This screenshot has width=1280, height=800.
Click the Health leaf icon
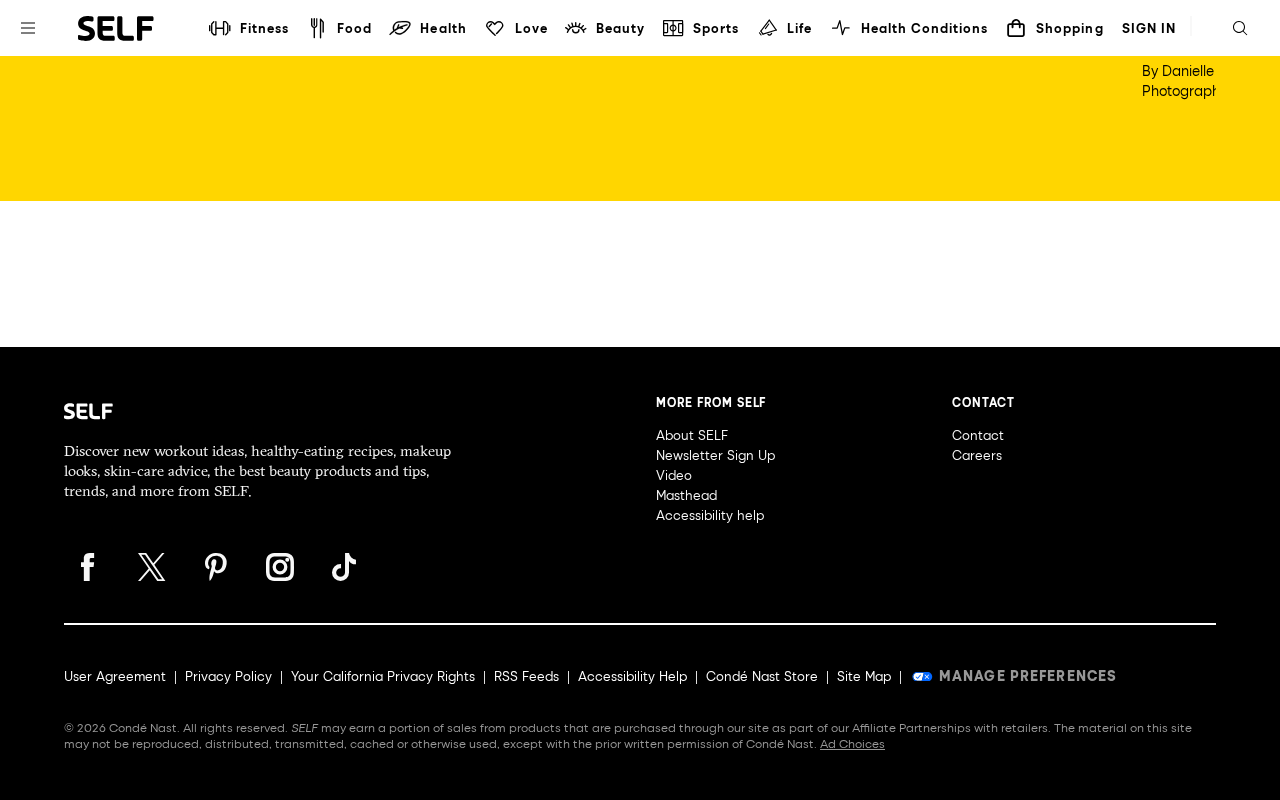[400, 28]
